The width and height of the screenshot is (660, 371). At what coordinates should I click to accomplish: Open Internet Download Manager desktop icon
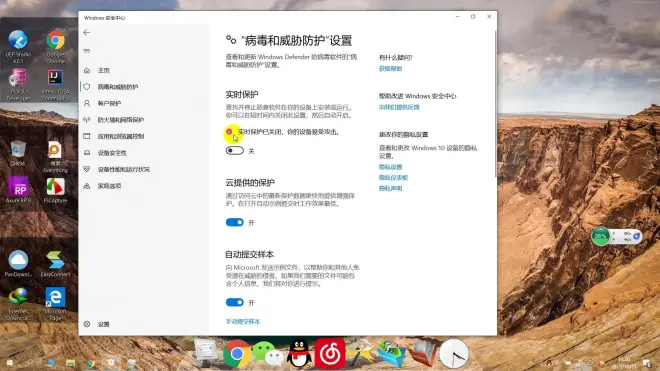tap(18, 303)
